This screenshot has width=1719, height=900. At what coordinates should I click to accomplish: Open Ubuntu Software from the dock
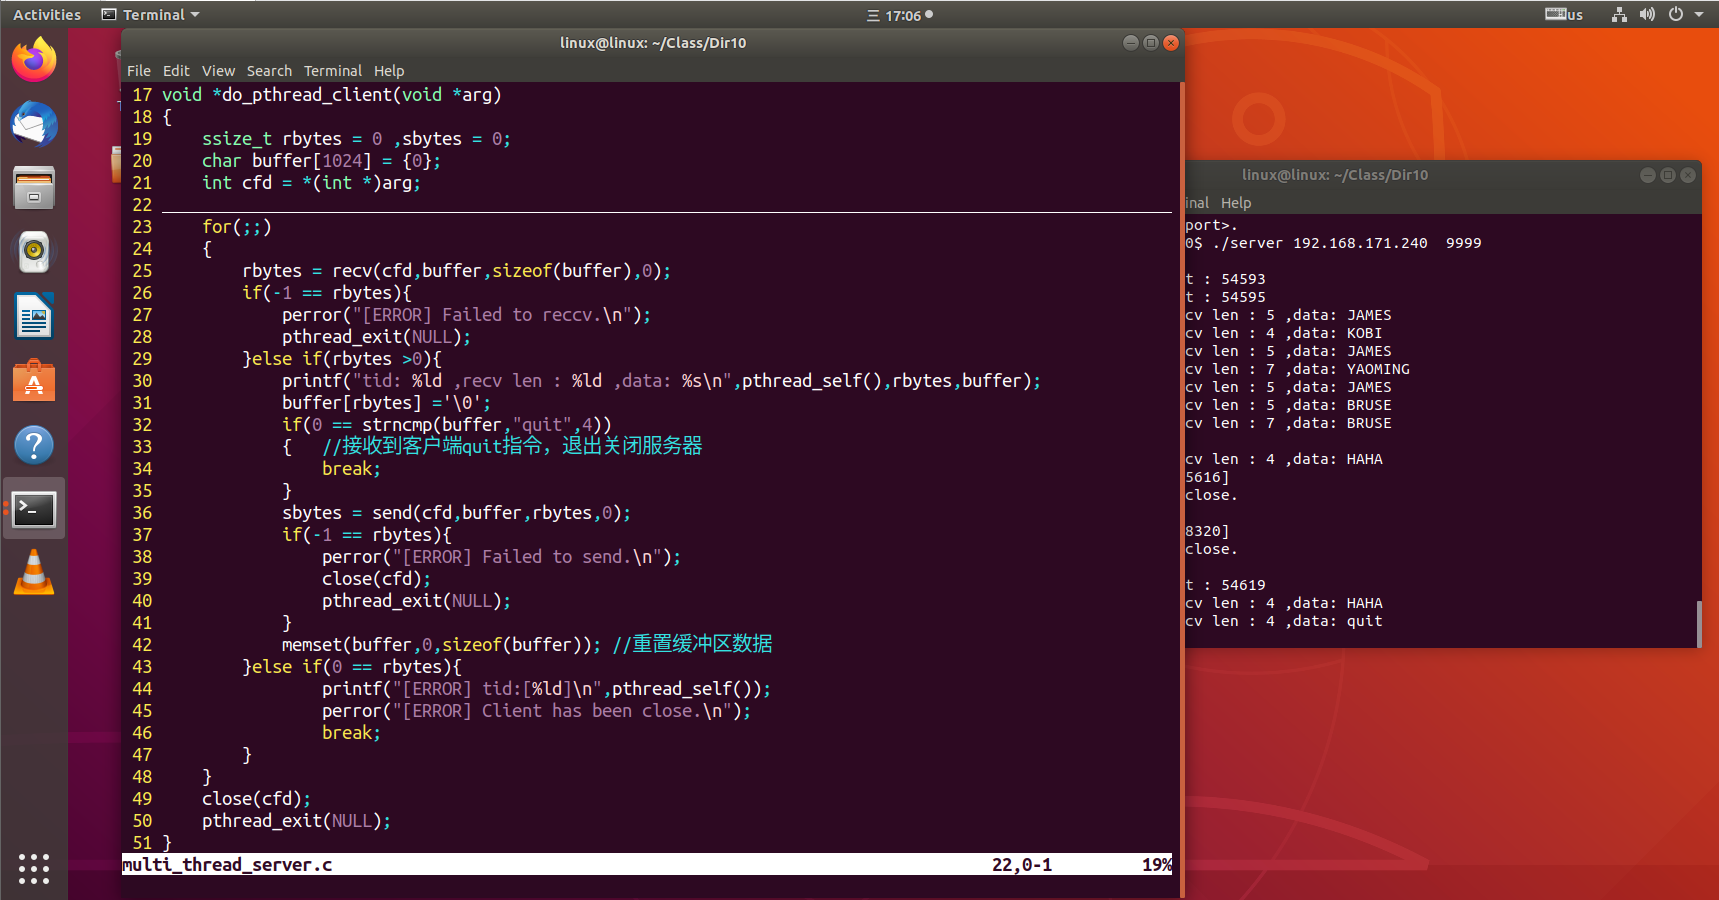34,380
